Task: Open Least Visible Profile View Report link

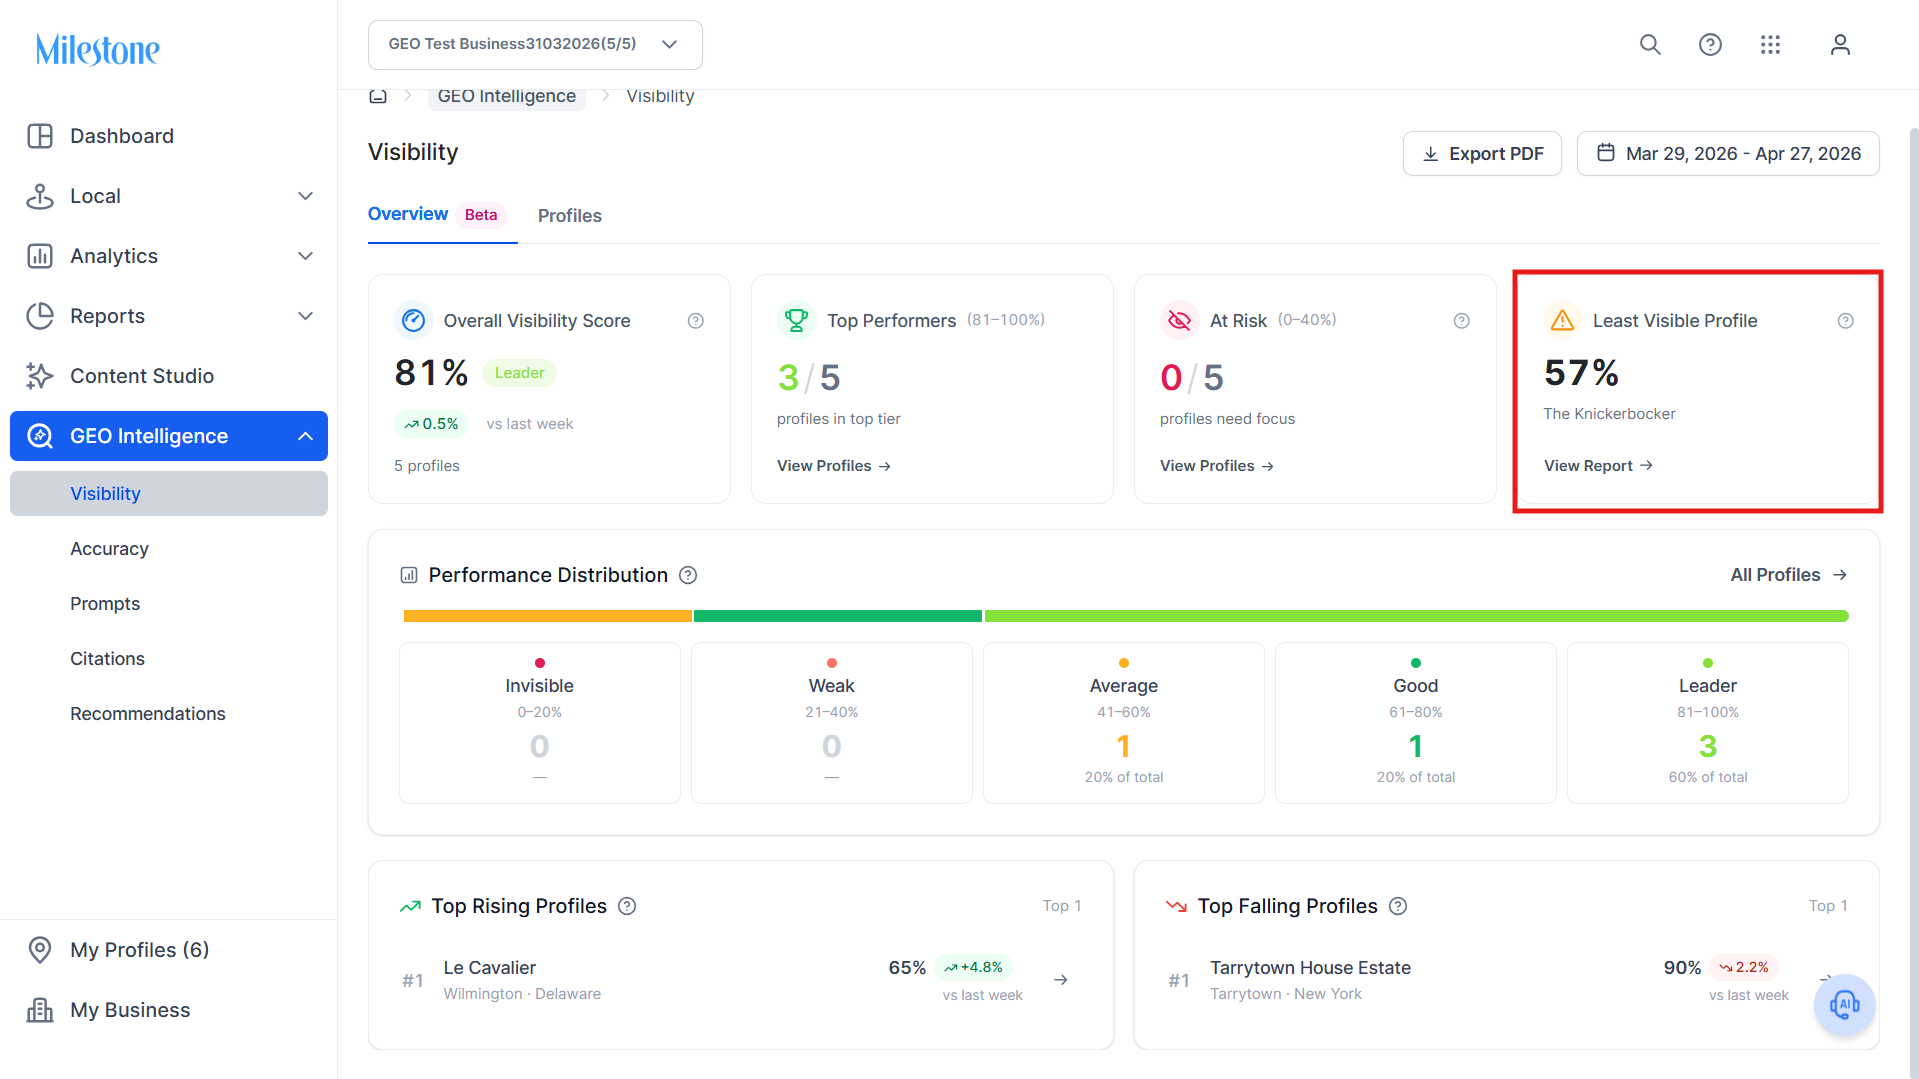Action: tap(1598, 466)
